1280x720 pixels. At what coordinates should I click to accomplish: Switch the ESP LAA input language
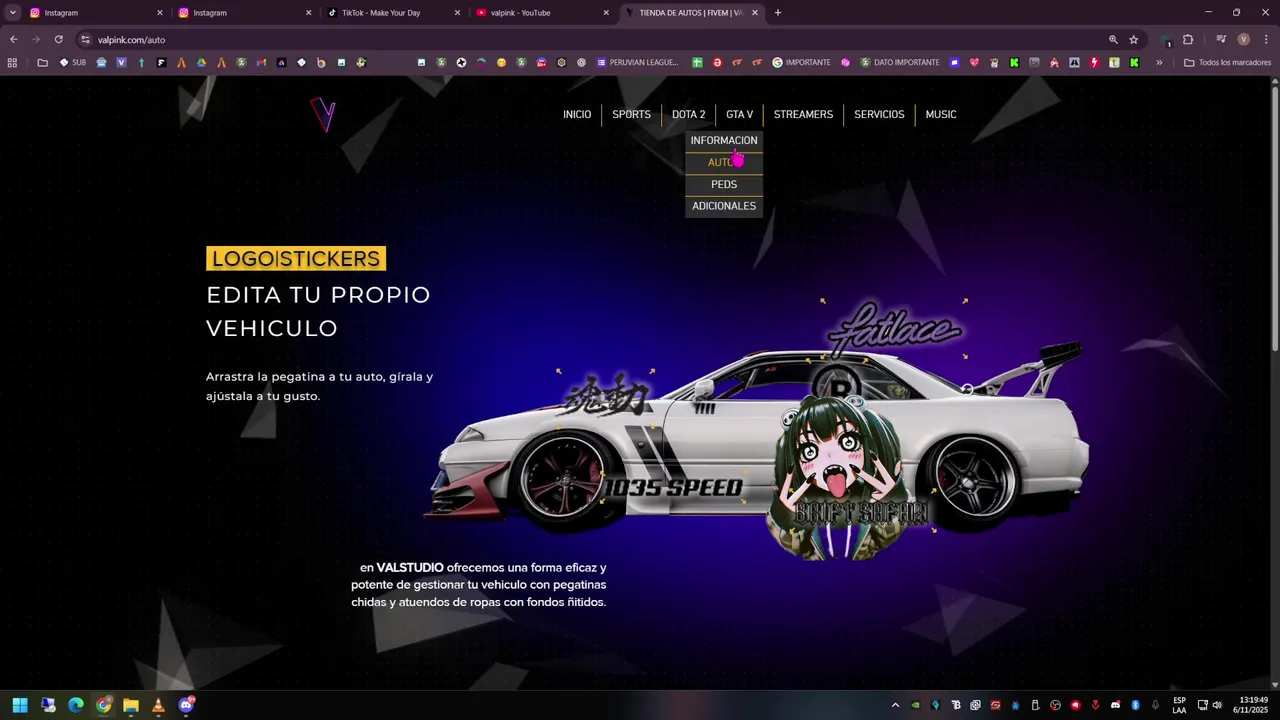pos(1179,705)
